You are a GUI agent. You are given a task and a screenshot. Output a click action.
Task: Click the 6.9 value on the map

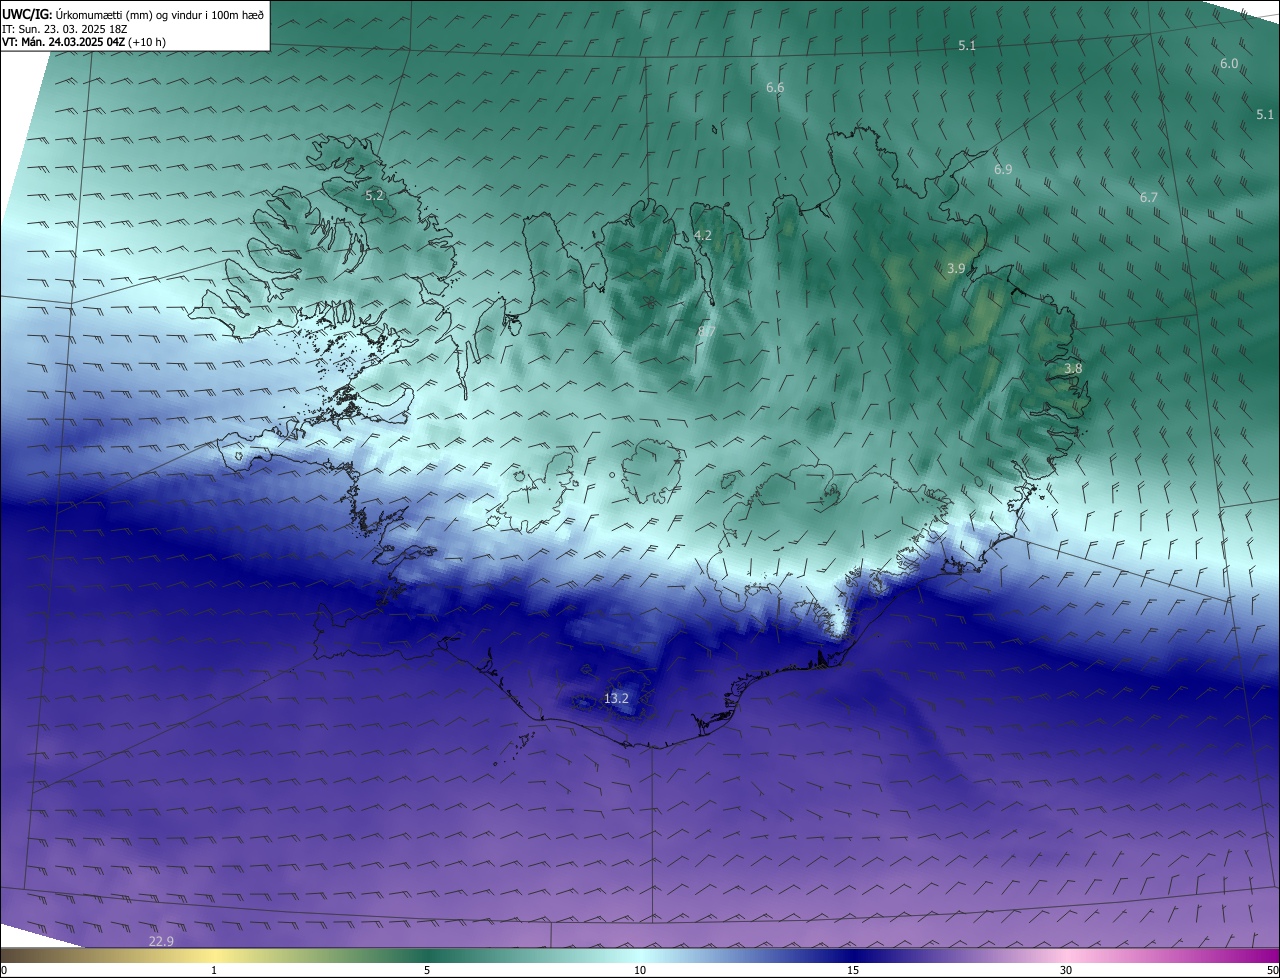(x=1003, y=170)
